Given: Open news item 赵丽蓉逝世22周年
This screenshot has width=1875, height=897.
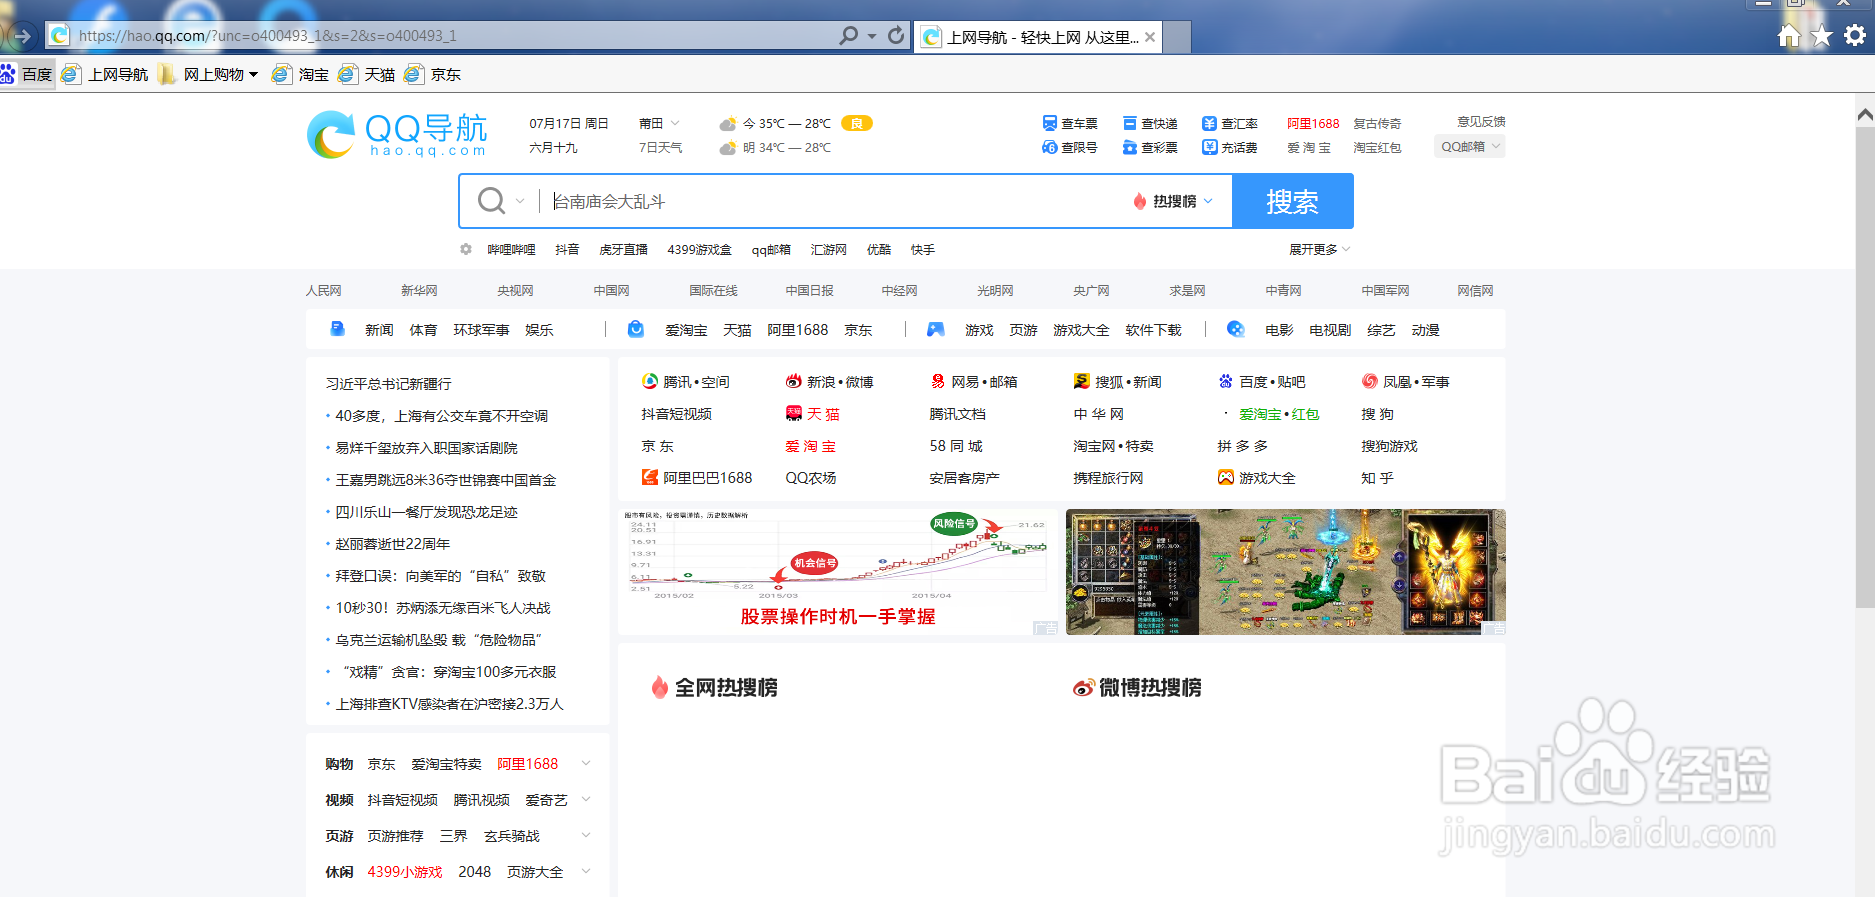Looking at the screenshot, I should [393, 543].
